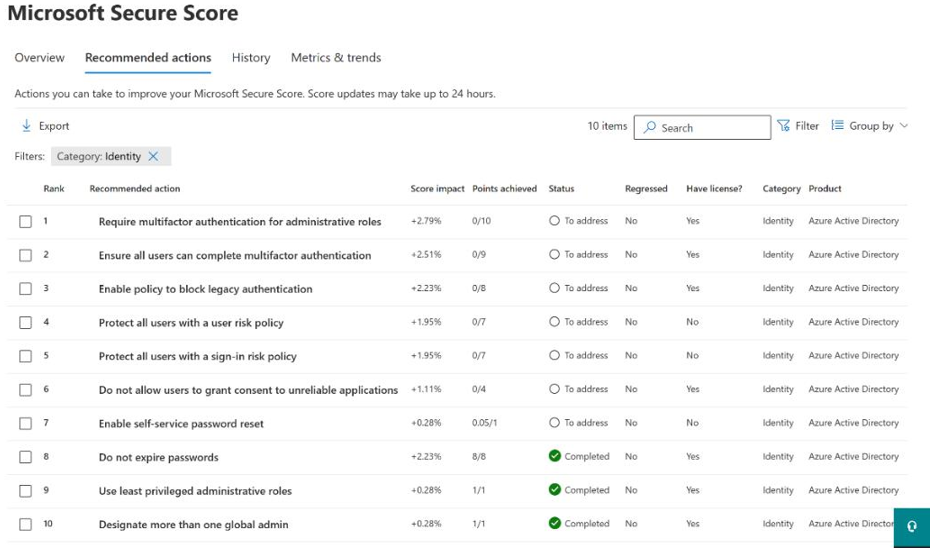Open Require multifactor authentication for administrative roles

coord(240,222)
